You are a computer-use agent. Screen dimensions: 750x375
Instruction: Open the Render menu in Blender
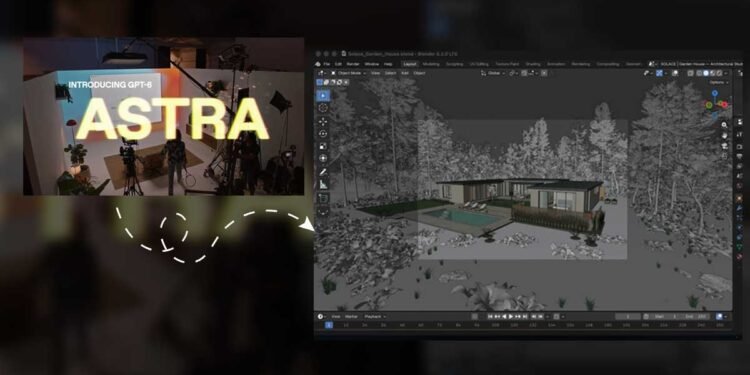coord(353,64)
